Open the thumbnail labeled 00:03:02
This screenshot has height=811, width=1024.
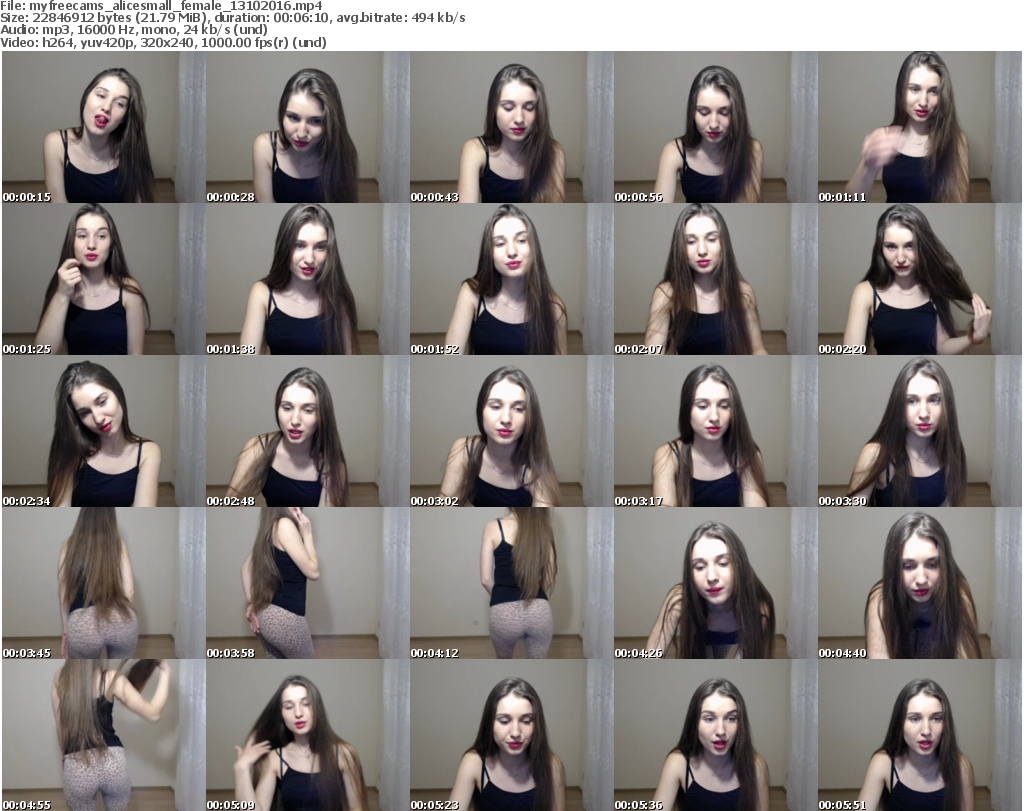[511, 431]
